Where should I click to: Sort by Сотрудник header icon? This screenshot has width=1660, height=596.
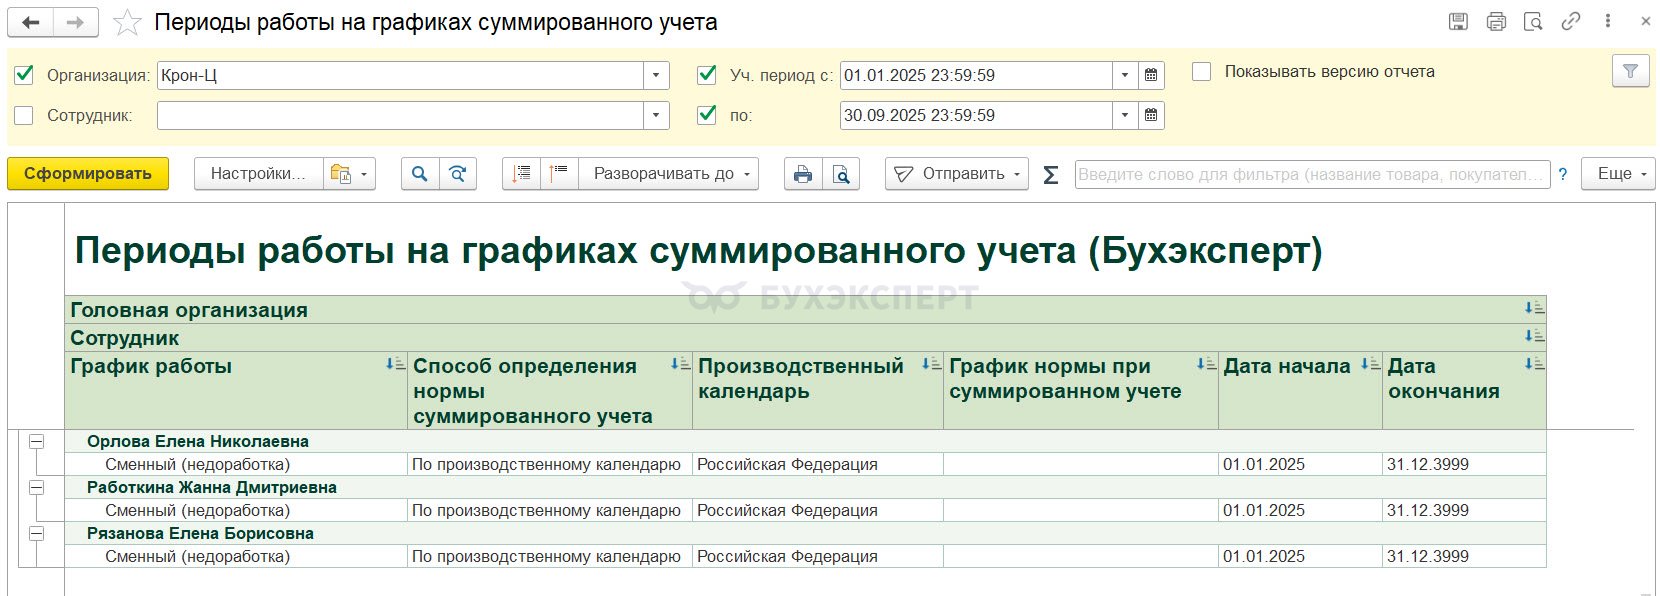point(1534,336)
